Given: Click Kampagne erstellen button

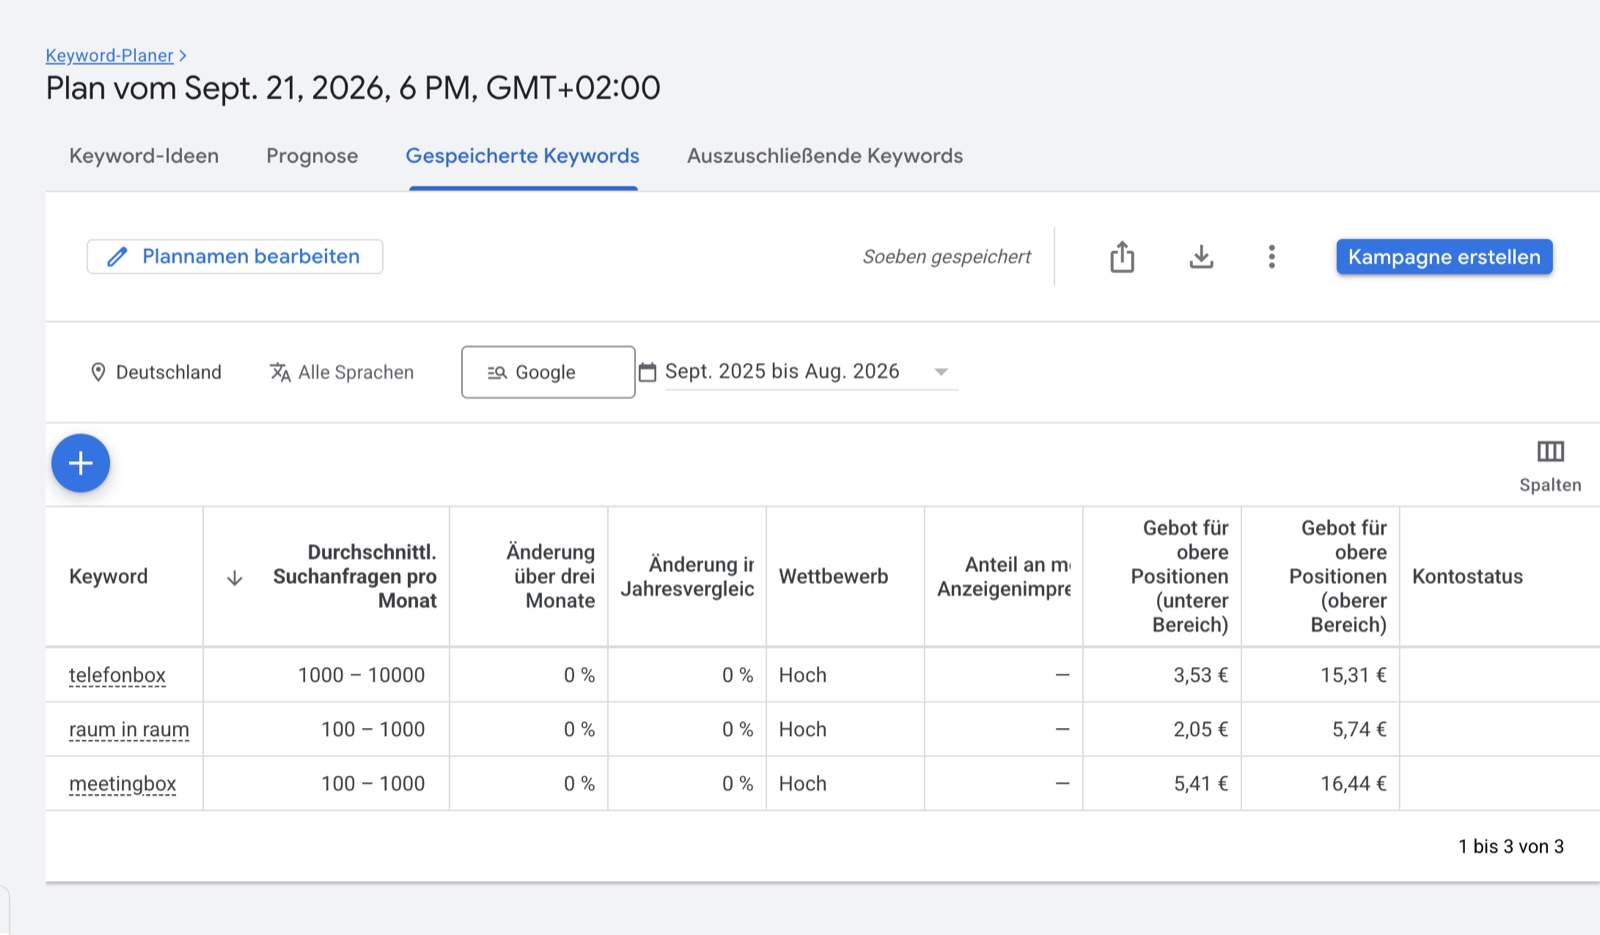Looking at the screenshot, I should pos(1444,257).
